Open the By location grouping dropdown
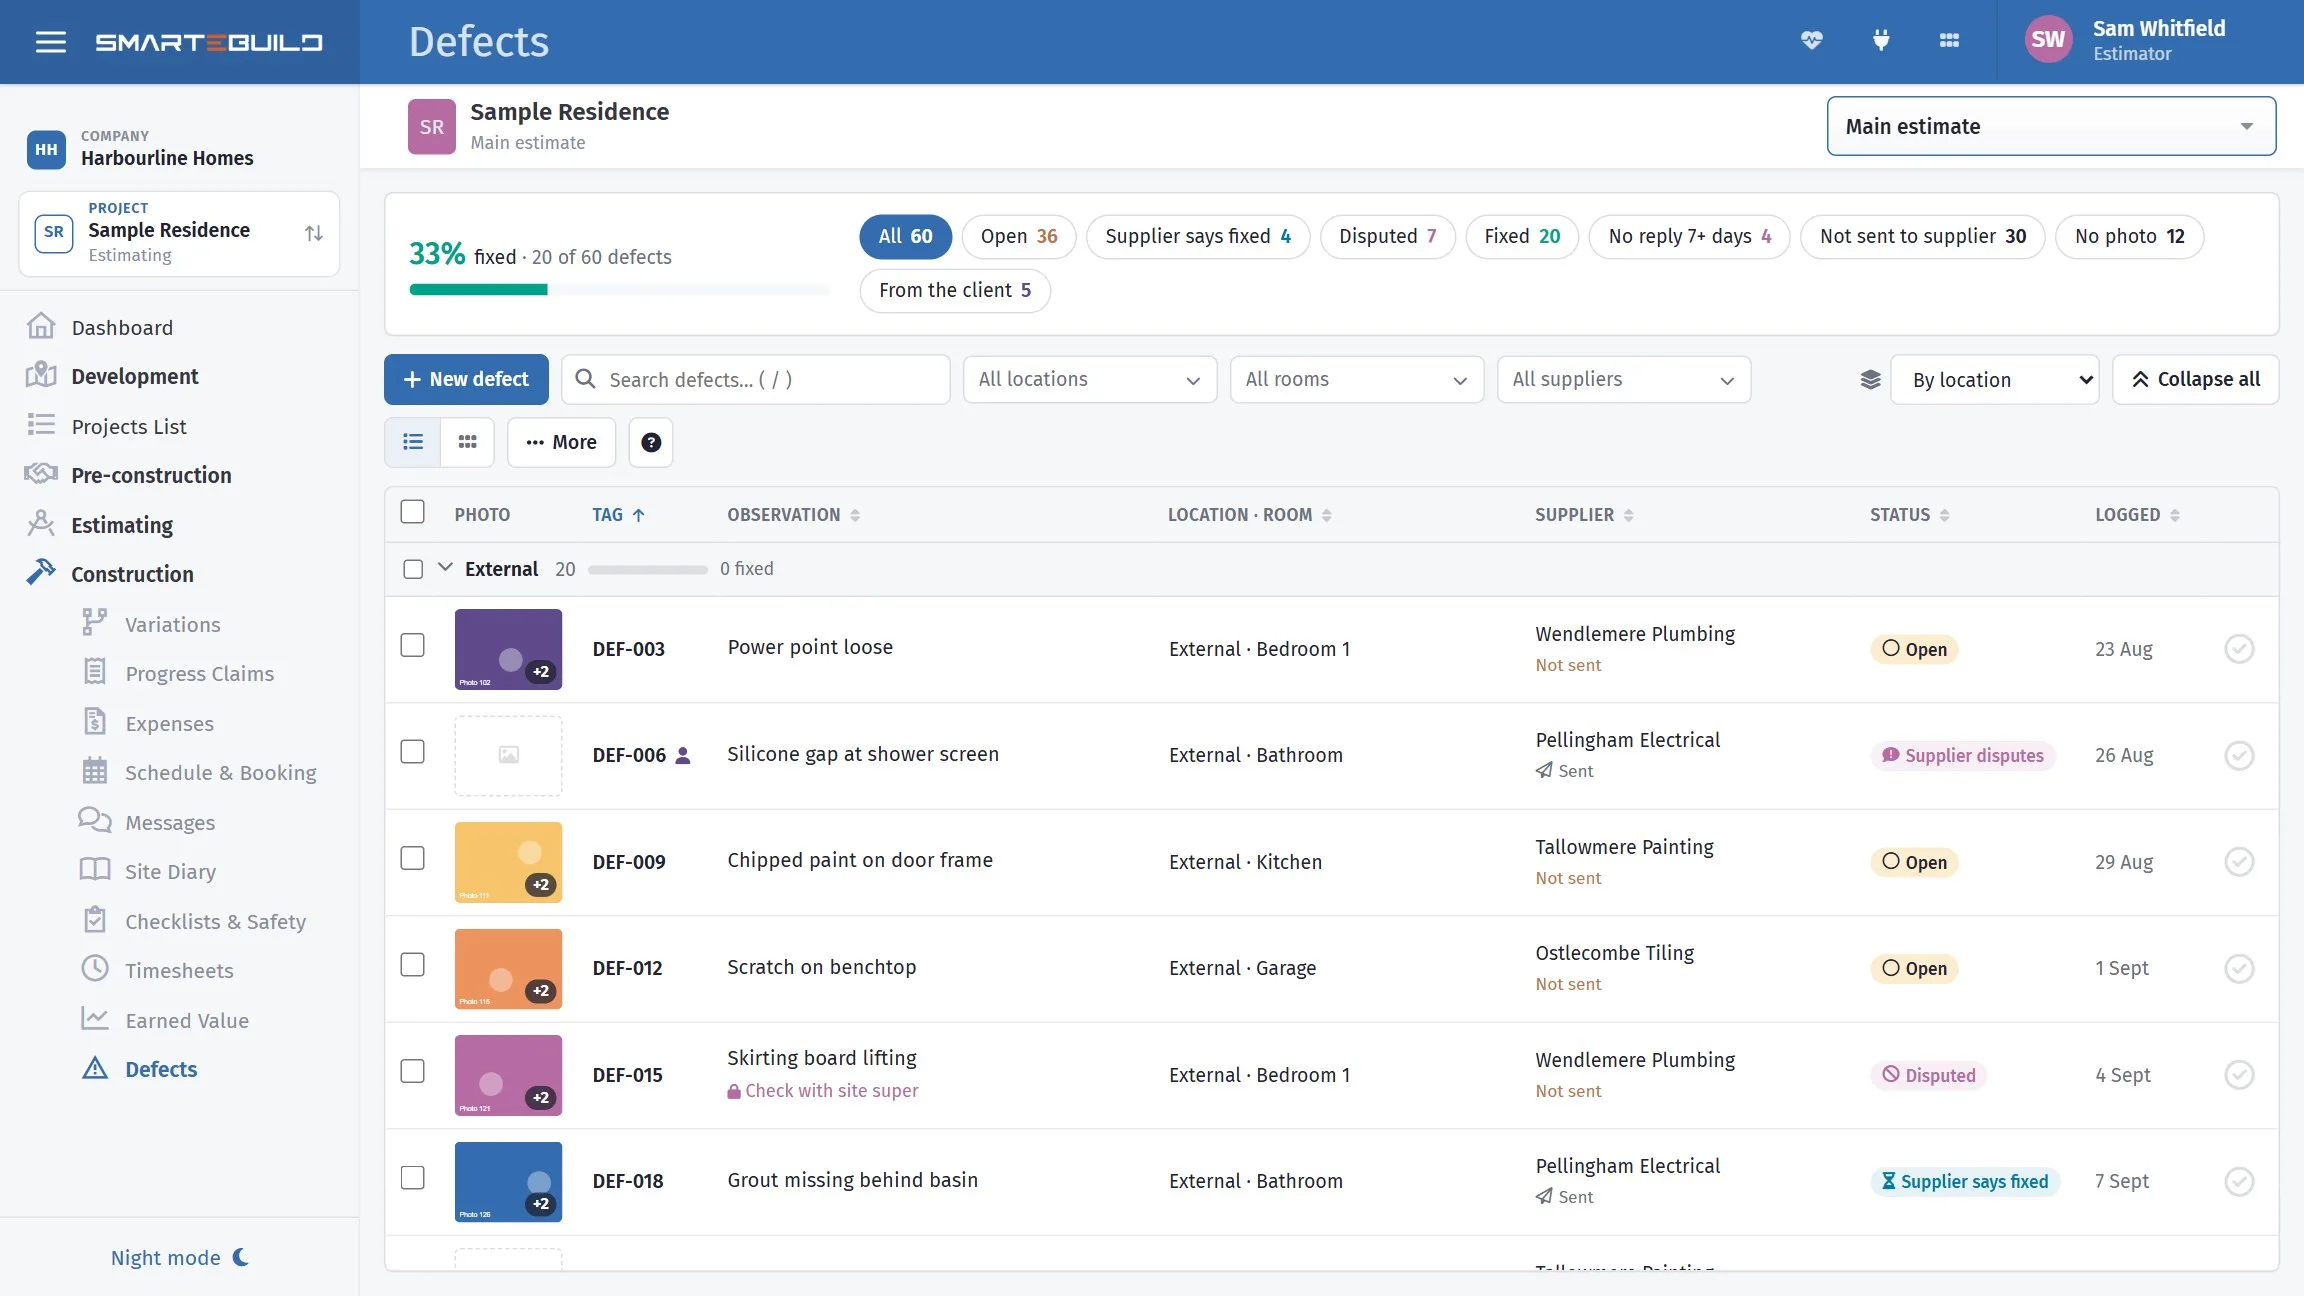Screen dimensions: 2304x1296 pos(1995,380)
